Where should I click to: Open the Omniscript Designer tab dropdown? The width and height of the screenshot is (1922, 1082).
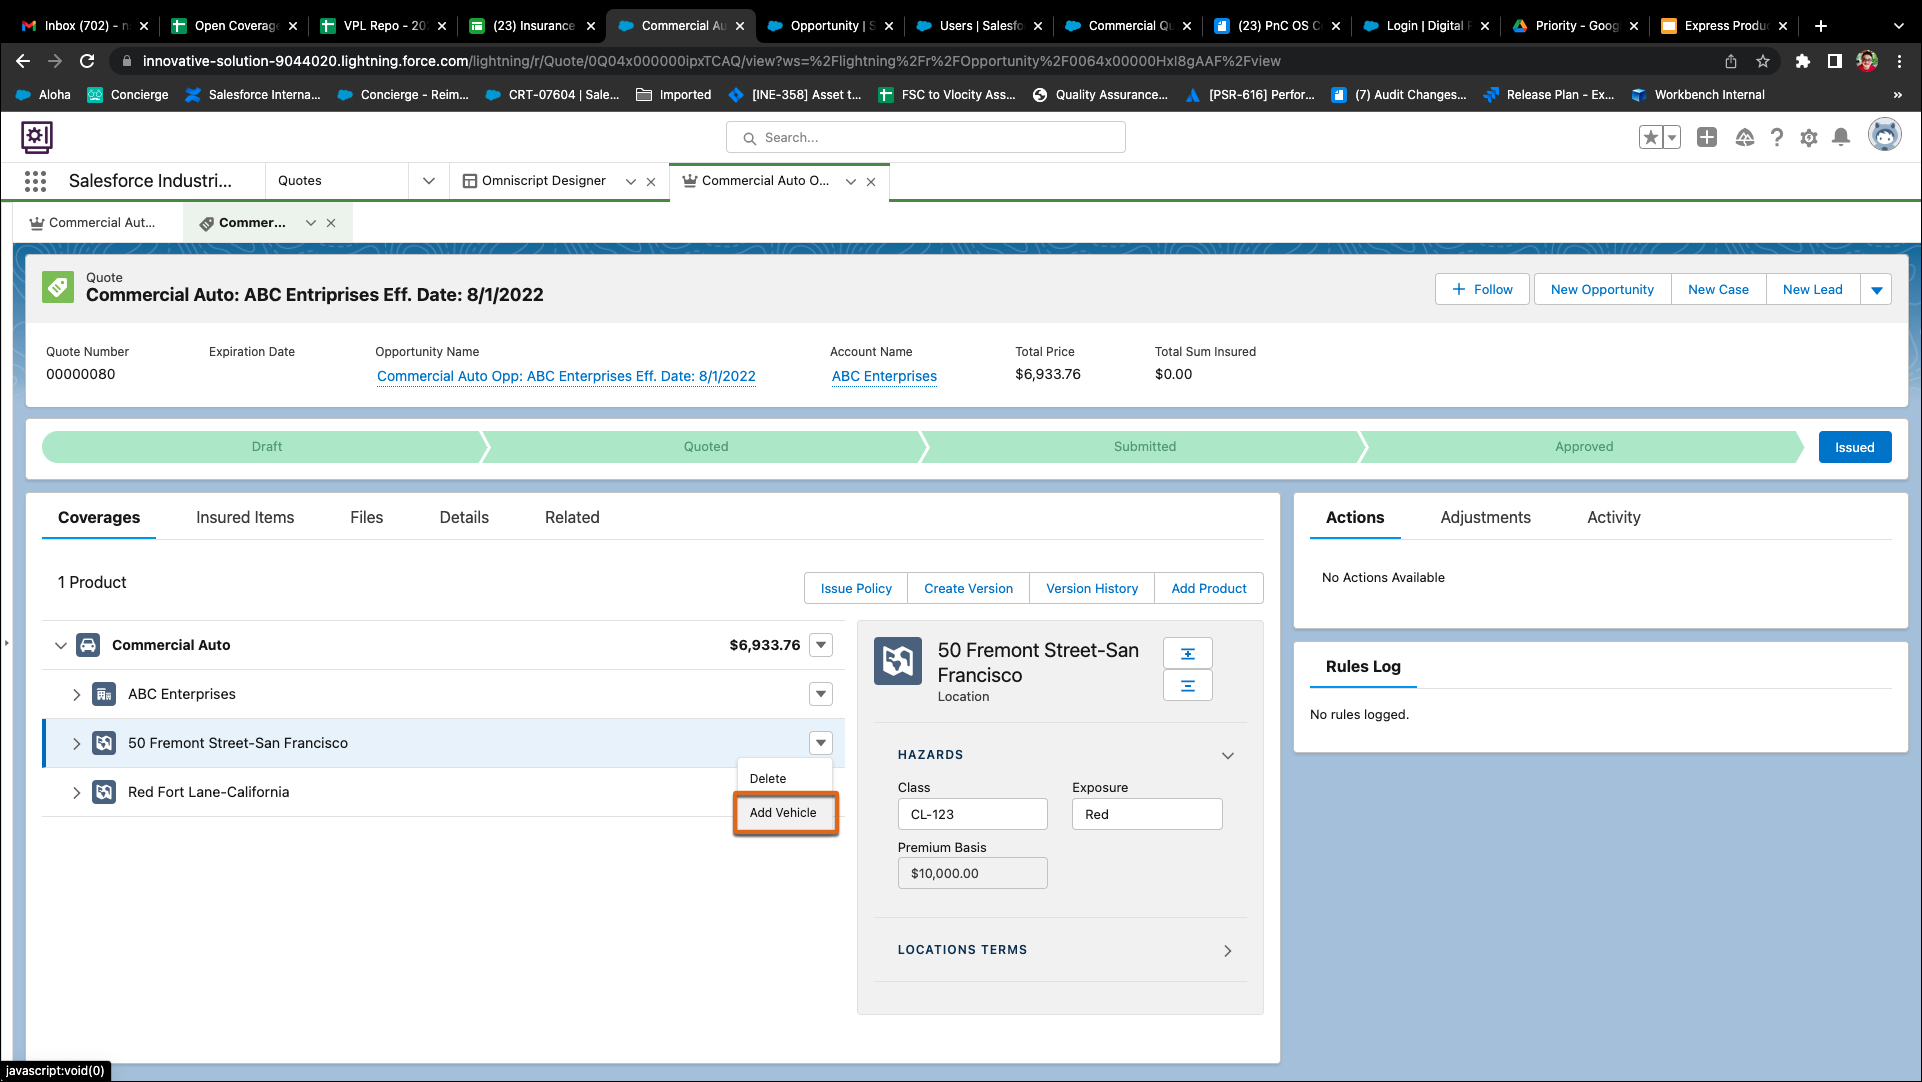coord(631,182)
